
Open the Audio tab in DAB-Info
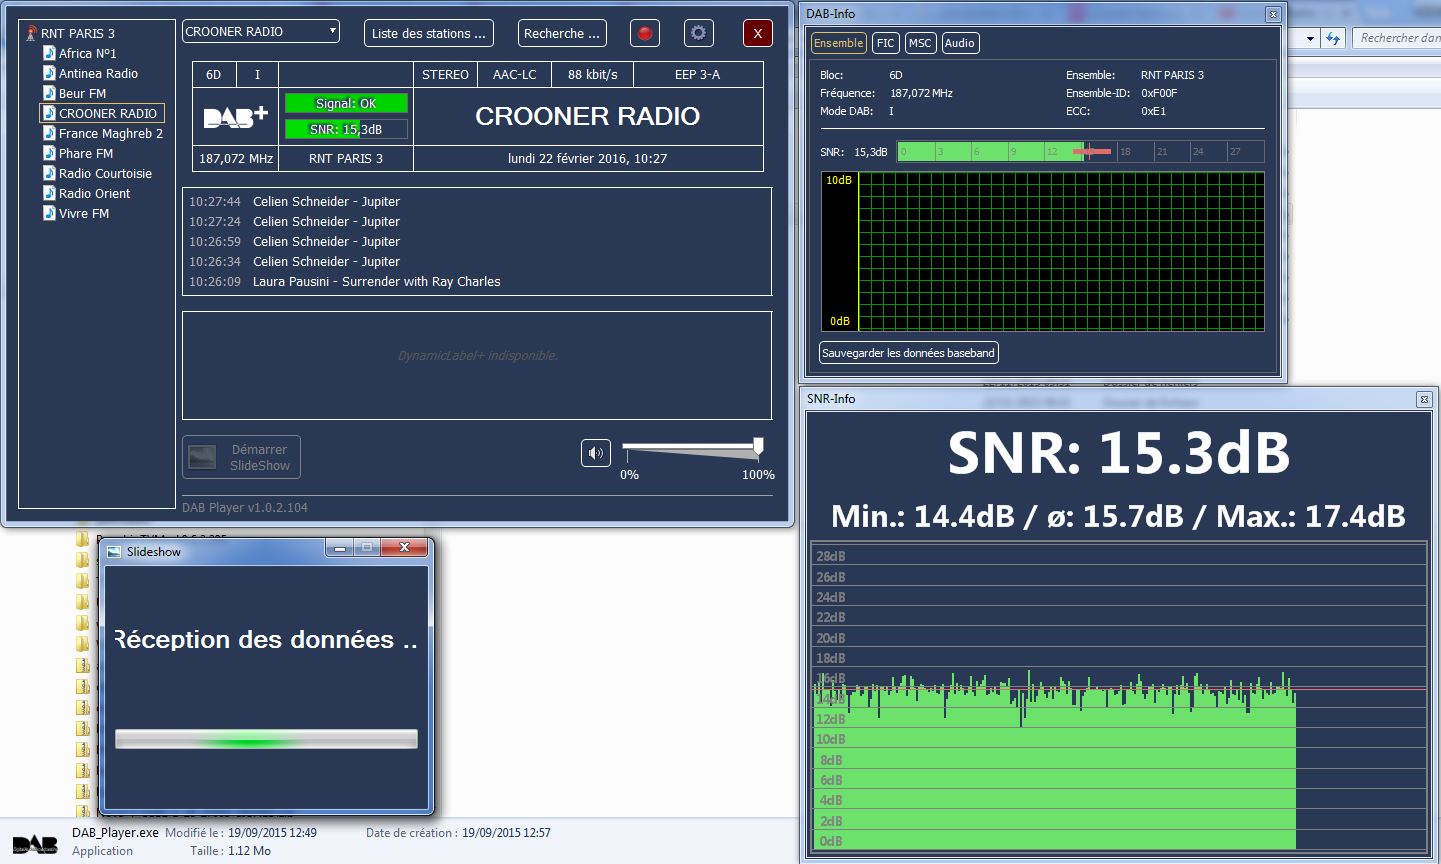[960, 43]
